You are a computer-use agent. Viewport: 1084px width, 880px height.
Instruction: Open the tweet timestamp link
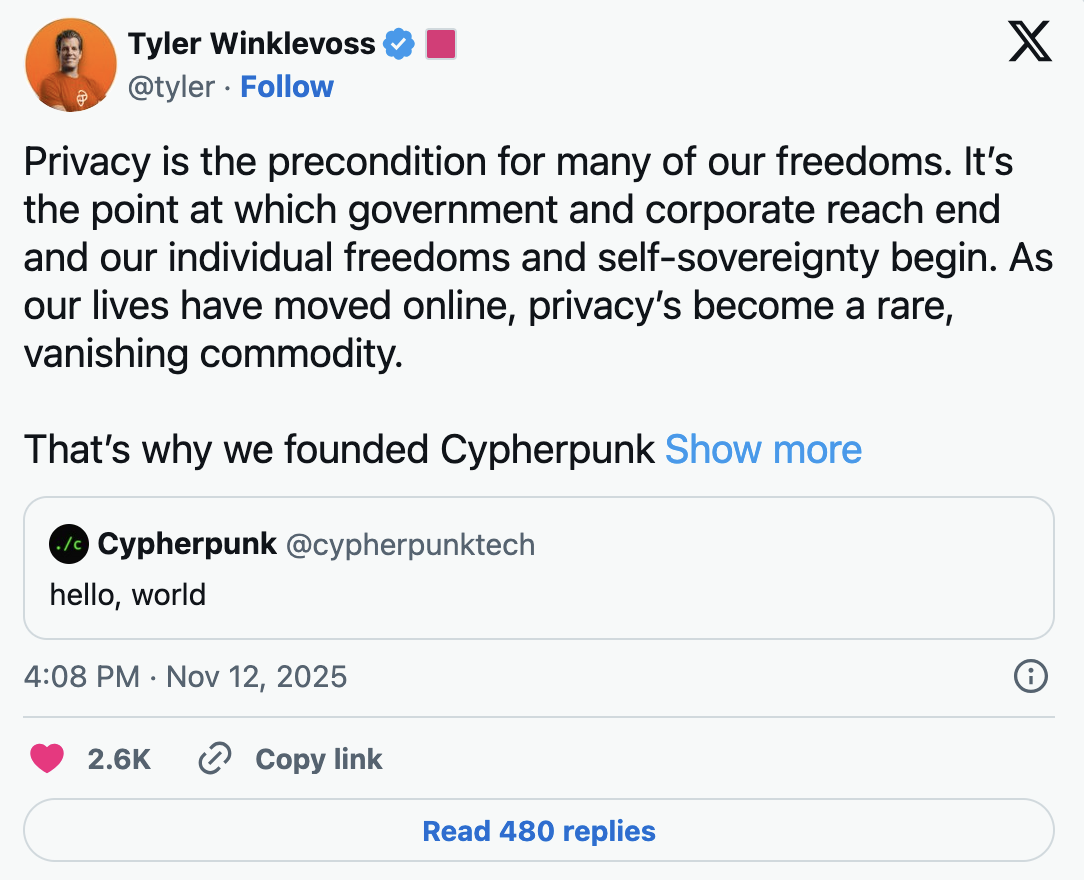click(186, 677)
